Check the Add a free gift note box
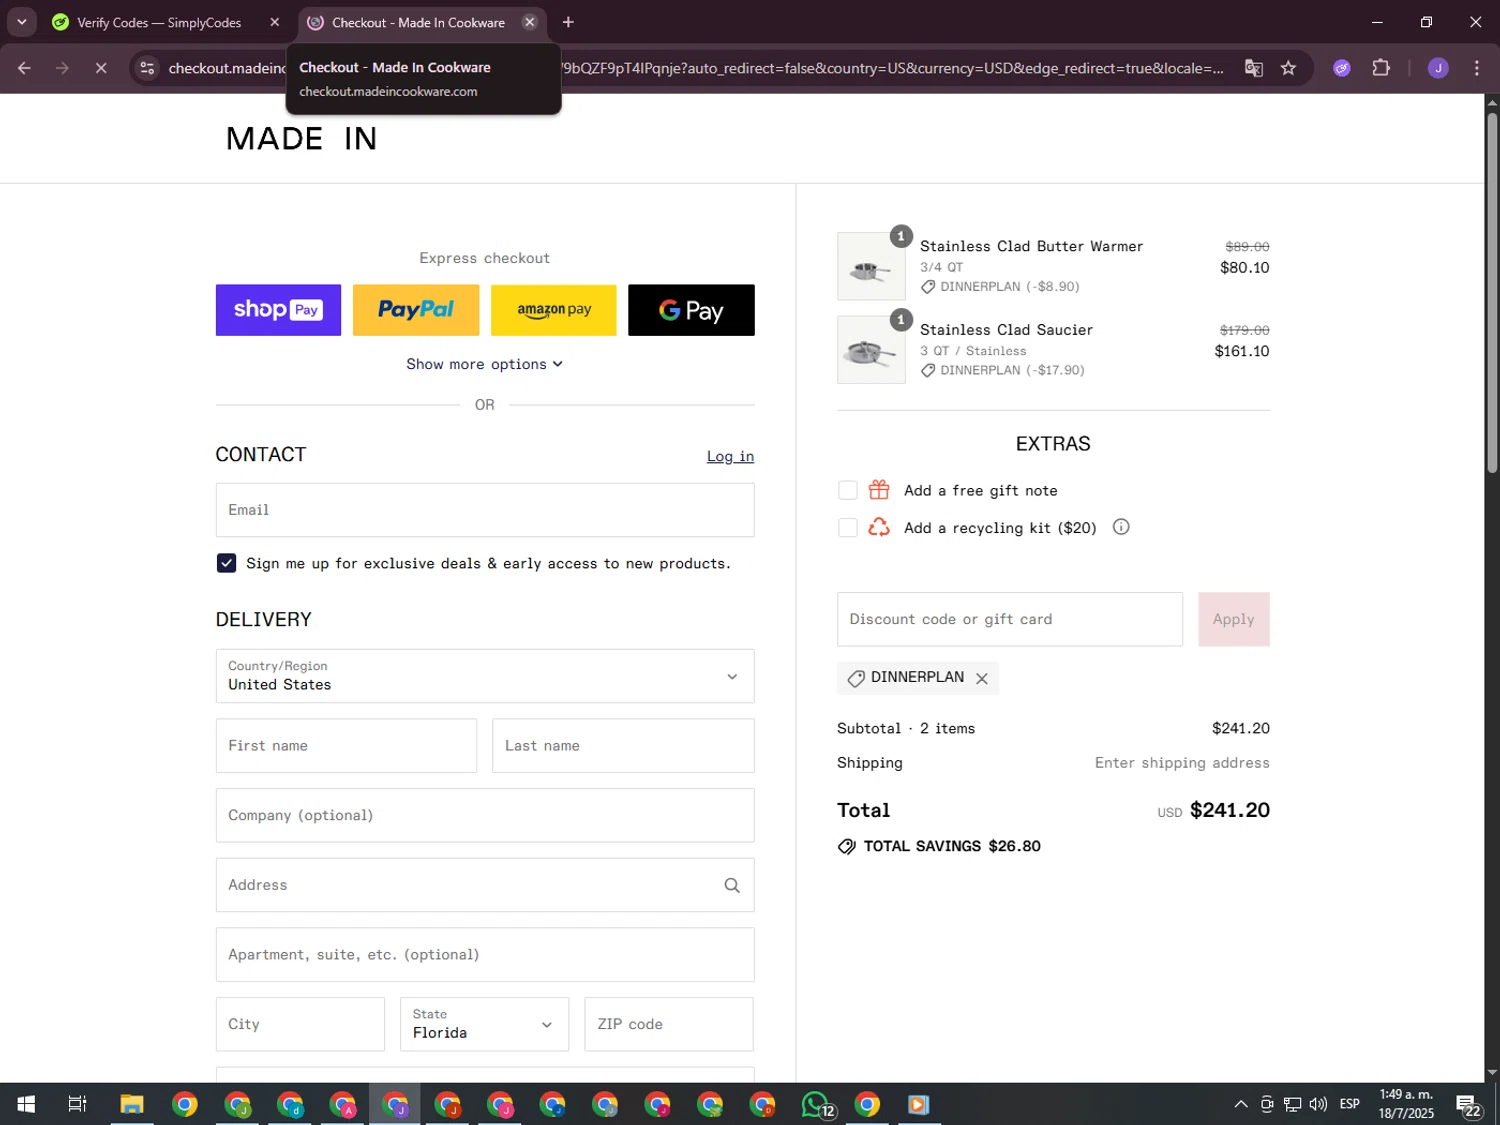1500x1125 pixels. [848, 490]
